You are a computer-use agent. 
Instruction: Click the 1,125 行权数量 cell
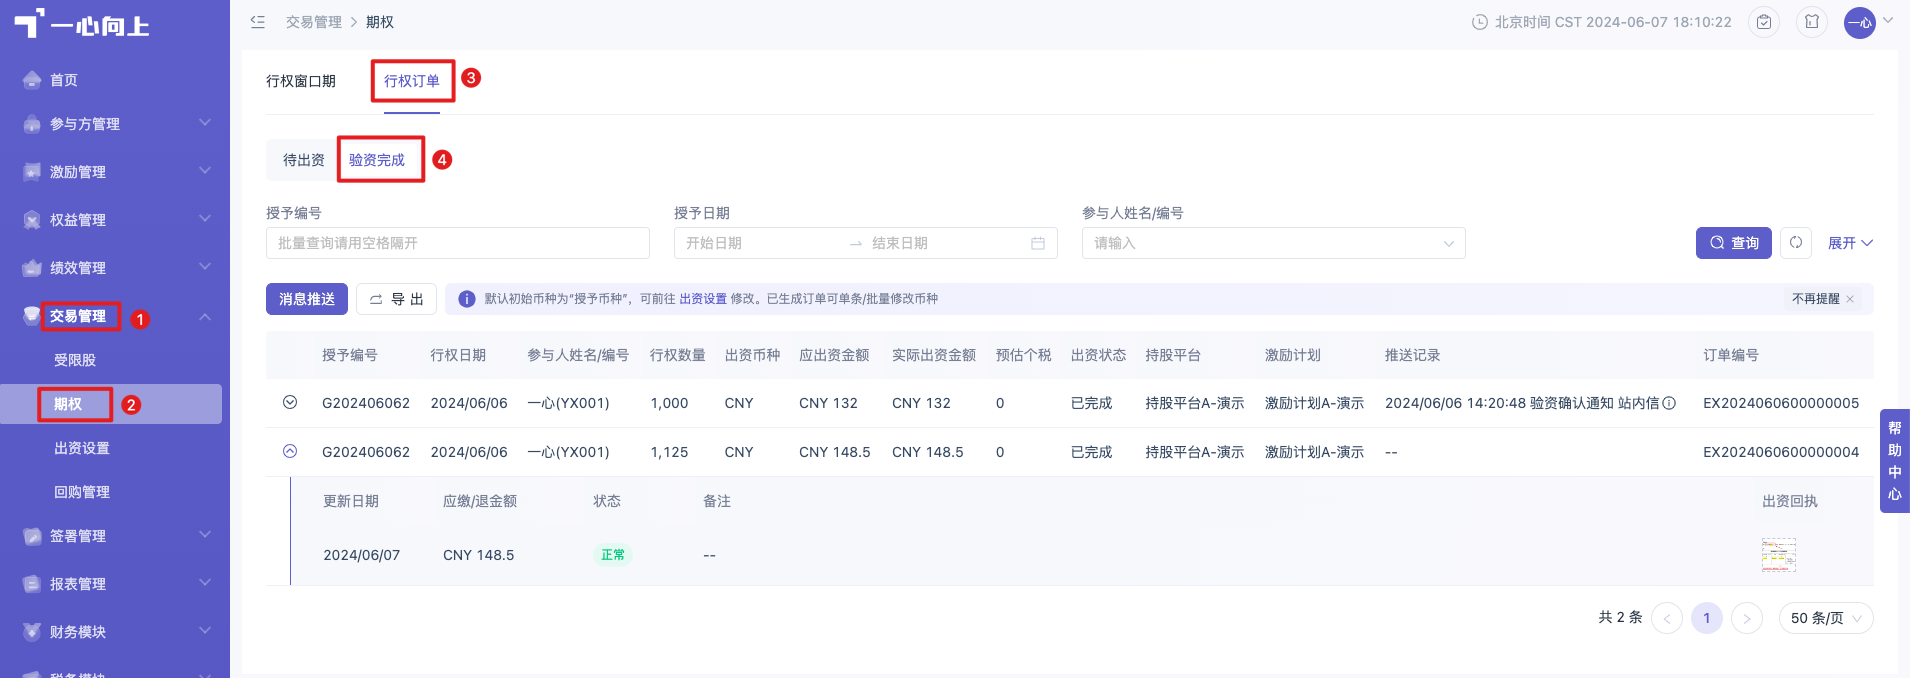pyautogui.click(x=669, y=452)
